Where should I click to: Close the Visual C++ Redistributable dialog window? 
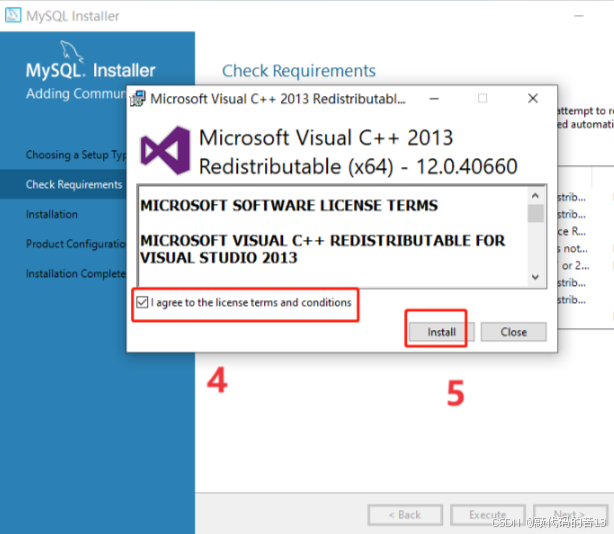pyautogui.click(x=533, y=98)
